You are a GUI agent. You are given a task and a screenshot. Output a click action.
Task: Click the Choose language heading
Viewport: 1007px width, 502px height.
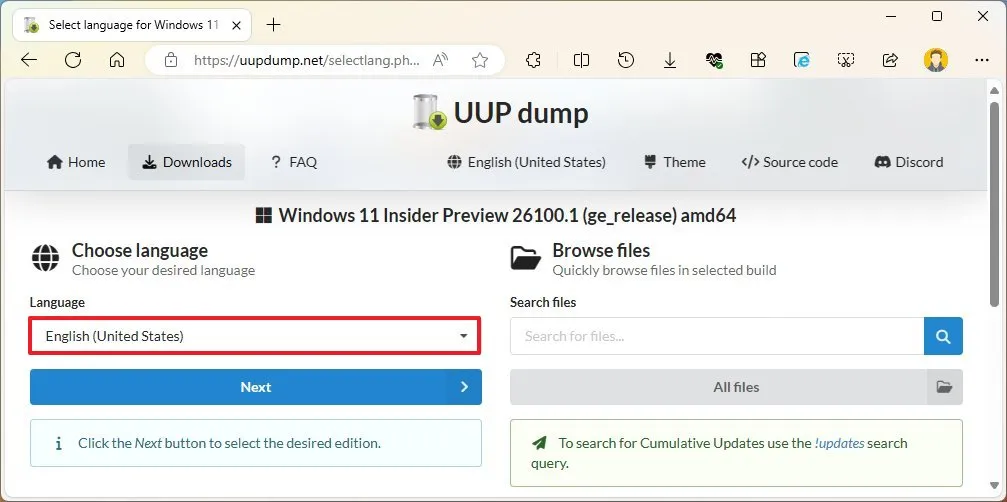coord(140,250)
